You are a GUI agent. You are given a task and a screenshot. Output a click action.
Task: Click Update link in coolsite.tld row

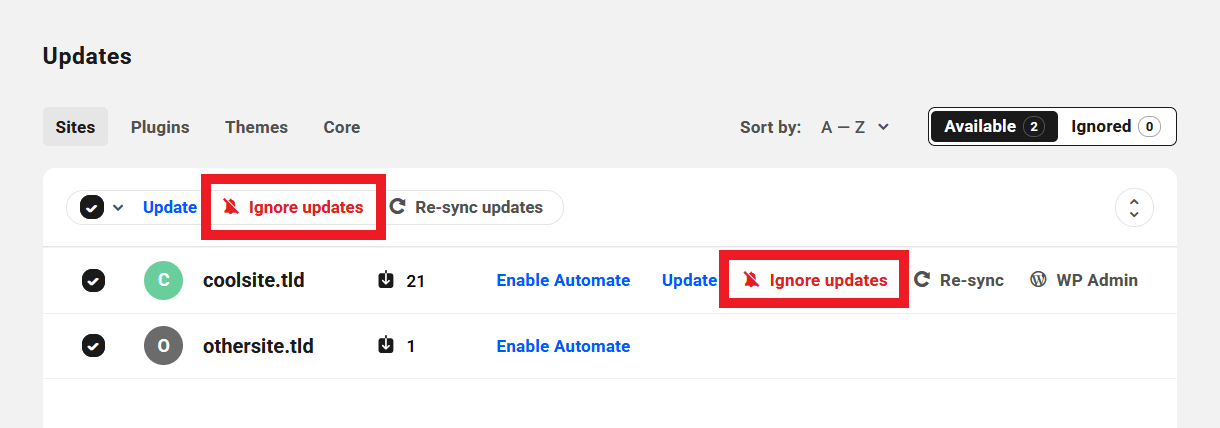tap(690, 280)
